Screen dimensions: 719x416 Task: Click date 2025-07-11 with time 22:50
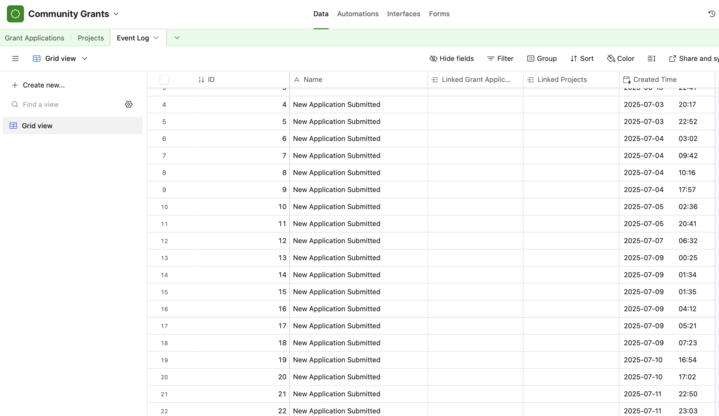[x=643, y=394]
